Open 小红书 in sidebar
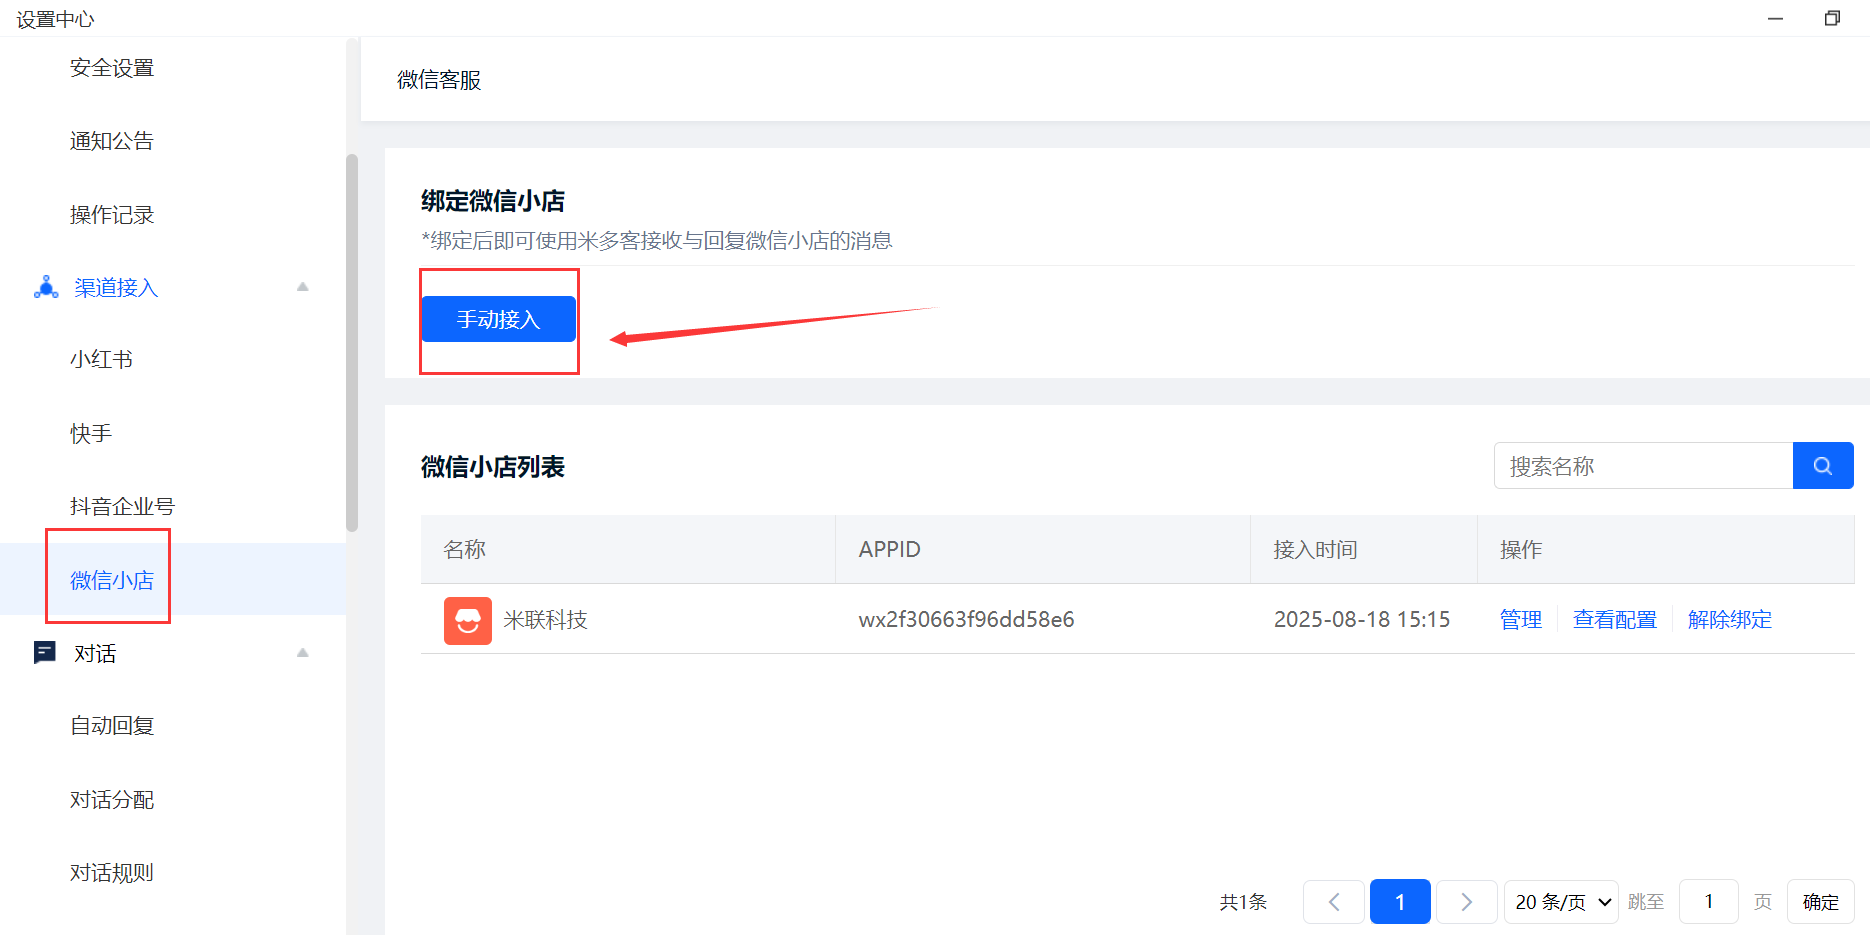This screenshot has height=935, width=1870. coord(101,360)
